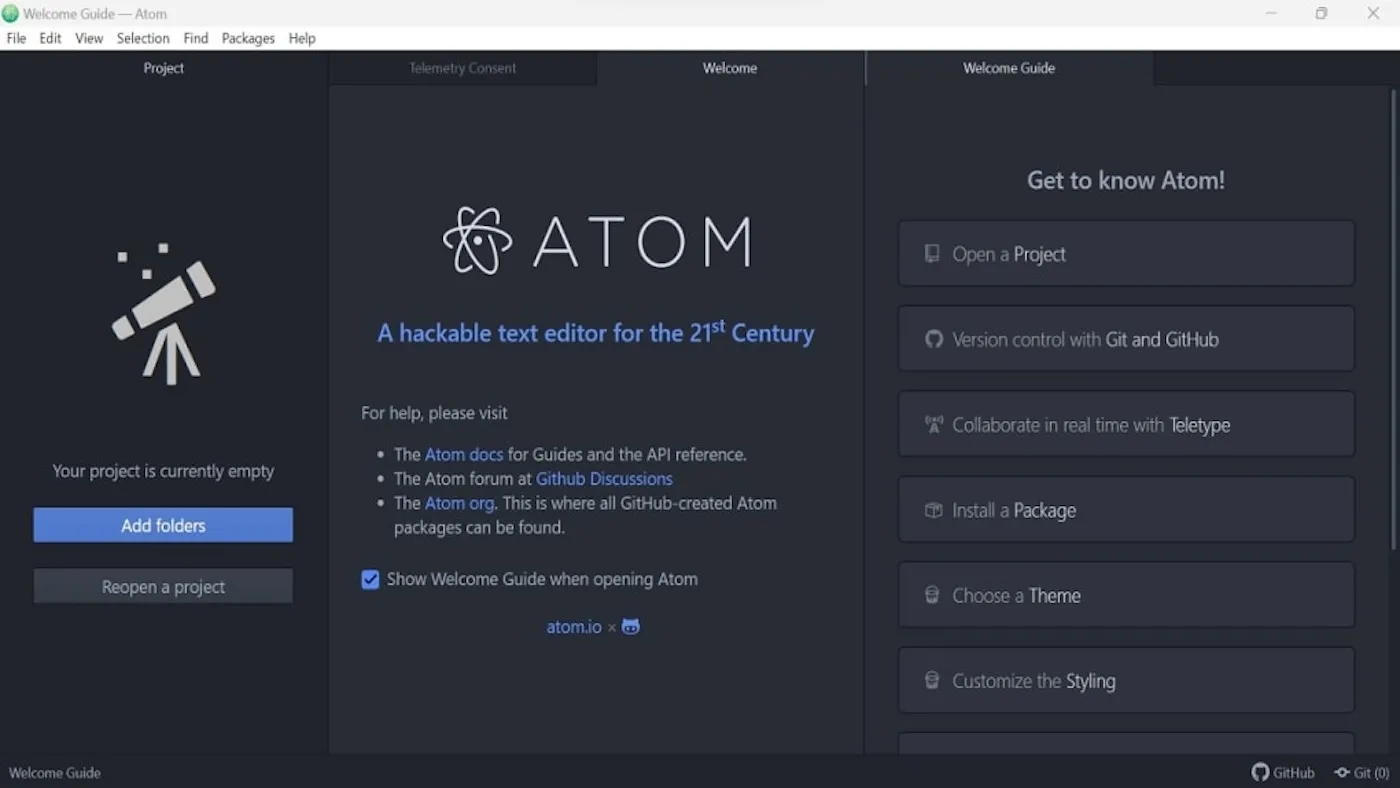This screenshot has height=788, width=1400.
Task: Open the Packages menu
Action: click(247, 38)
